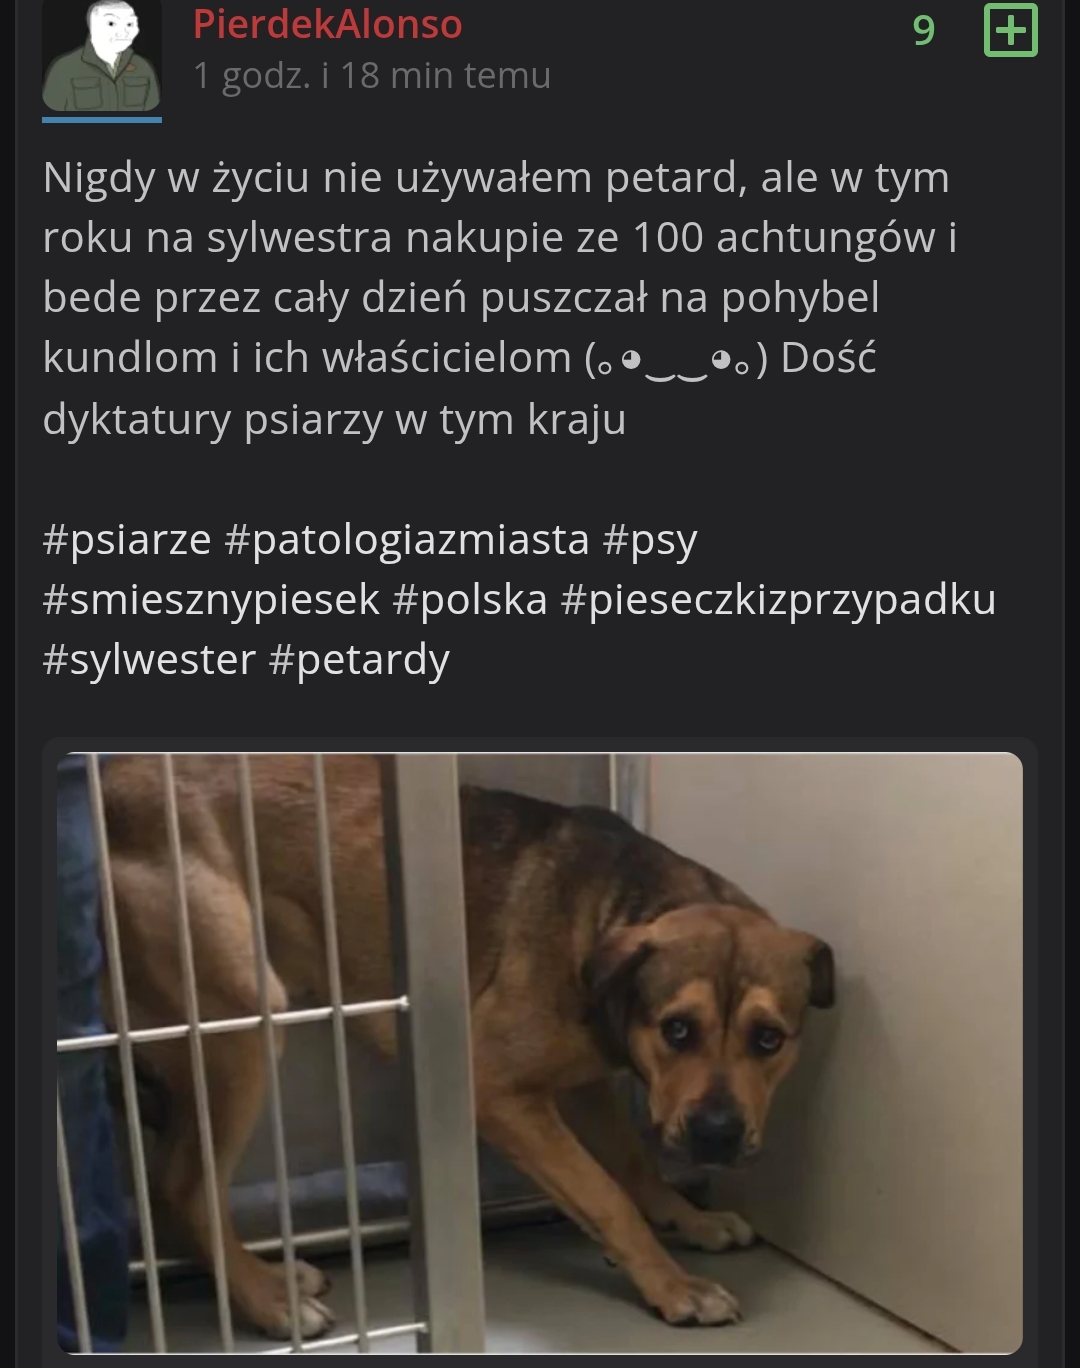Select the kaomoji emoticon in the post
The width and height of the screenshot is (1080, 1368).
point(676,359)
